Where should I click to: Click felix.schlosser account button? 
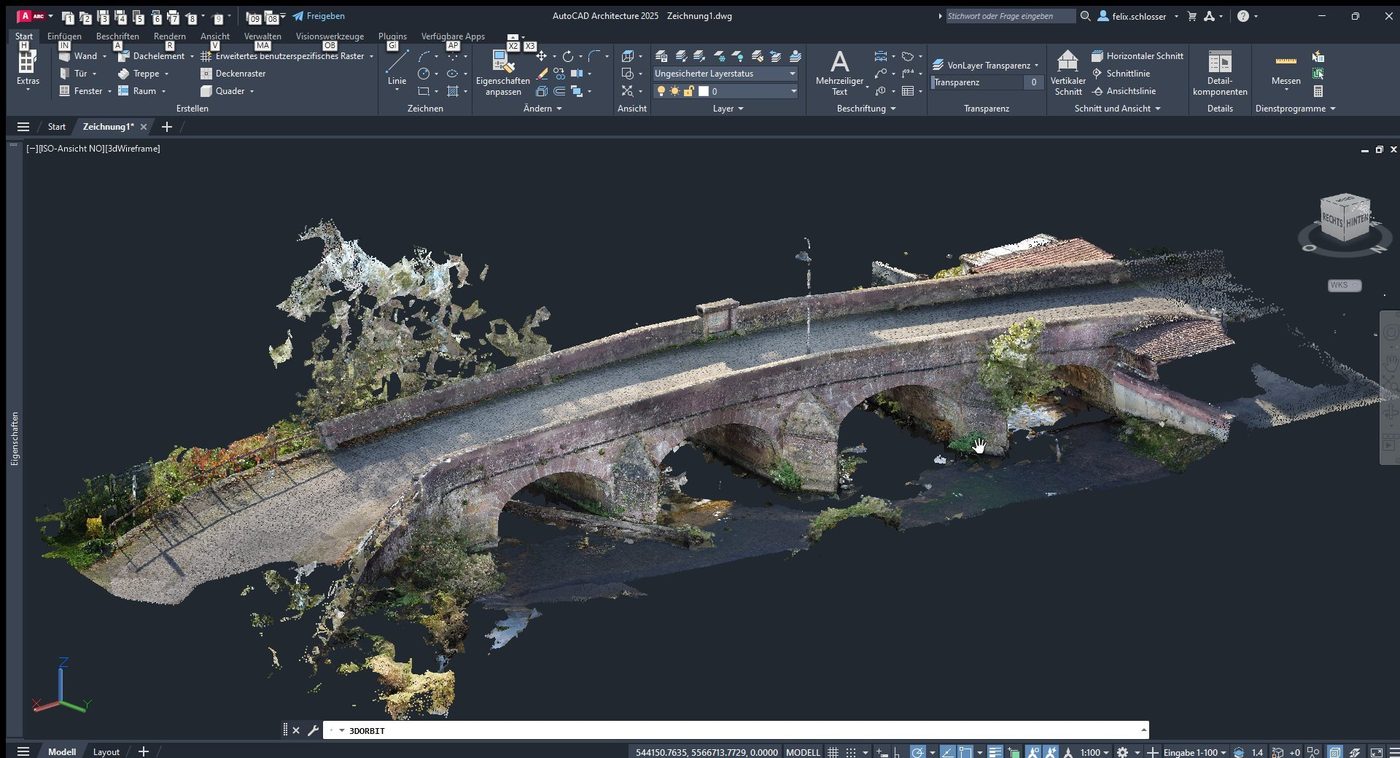point(1138,16)
